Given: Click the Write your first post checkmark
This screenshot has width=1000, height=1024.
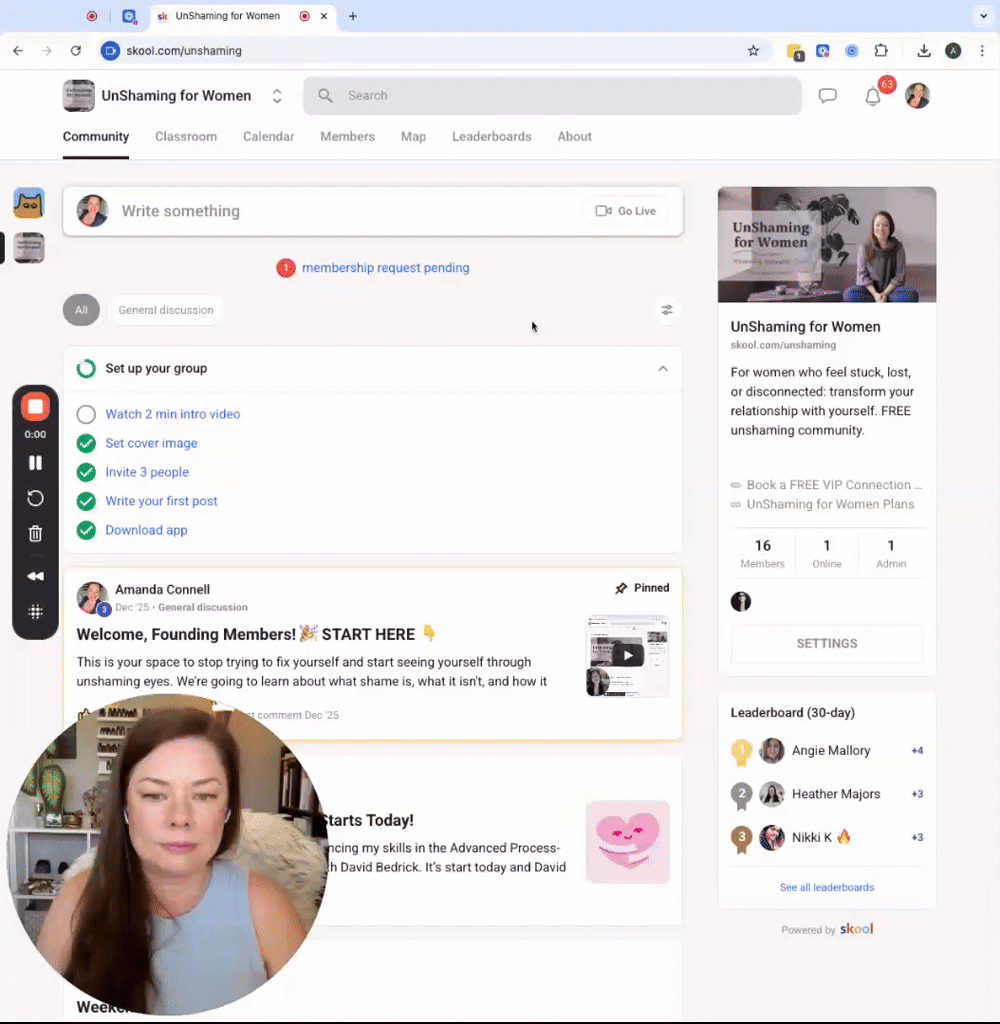Looking at the screenshot, I should click(x=86, y=502).
